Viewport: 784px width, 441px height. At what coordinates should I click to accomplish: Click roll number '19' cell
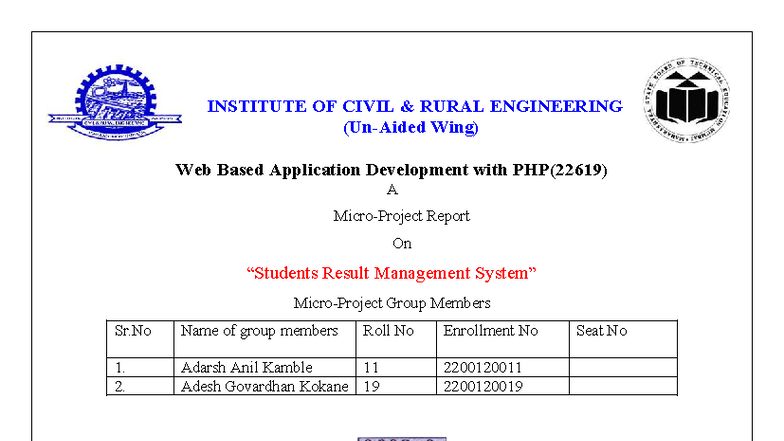click(396, 386)
